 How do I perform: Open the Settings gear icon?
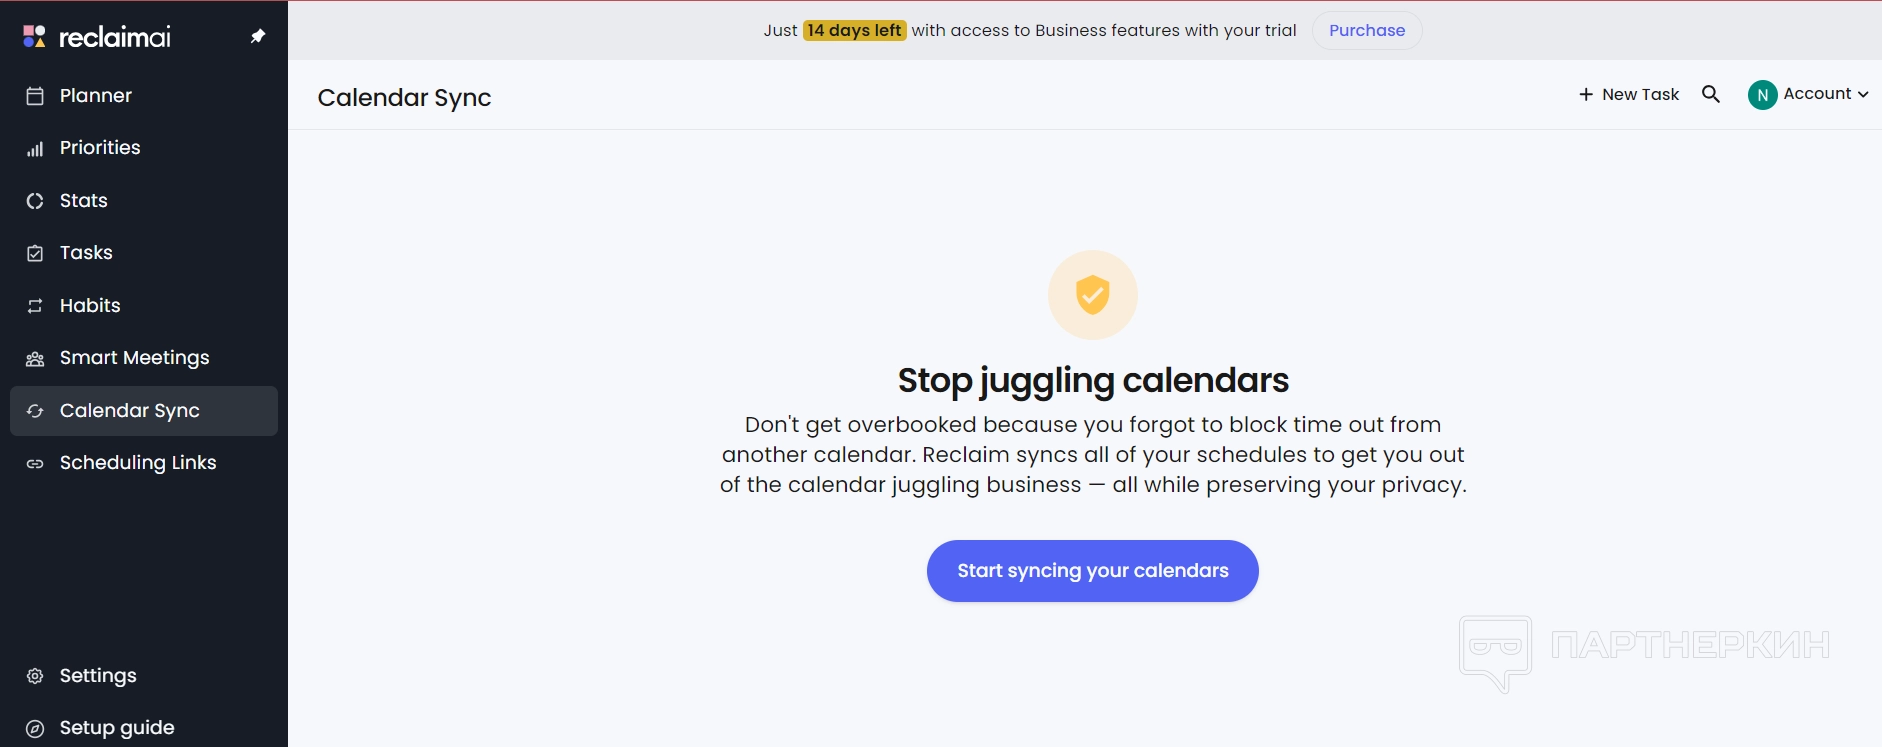coord(35,676)
